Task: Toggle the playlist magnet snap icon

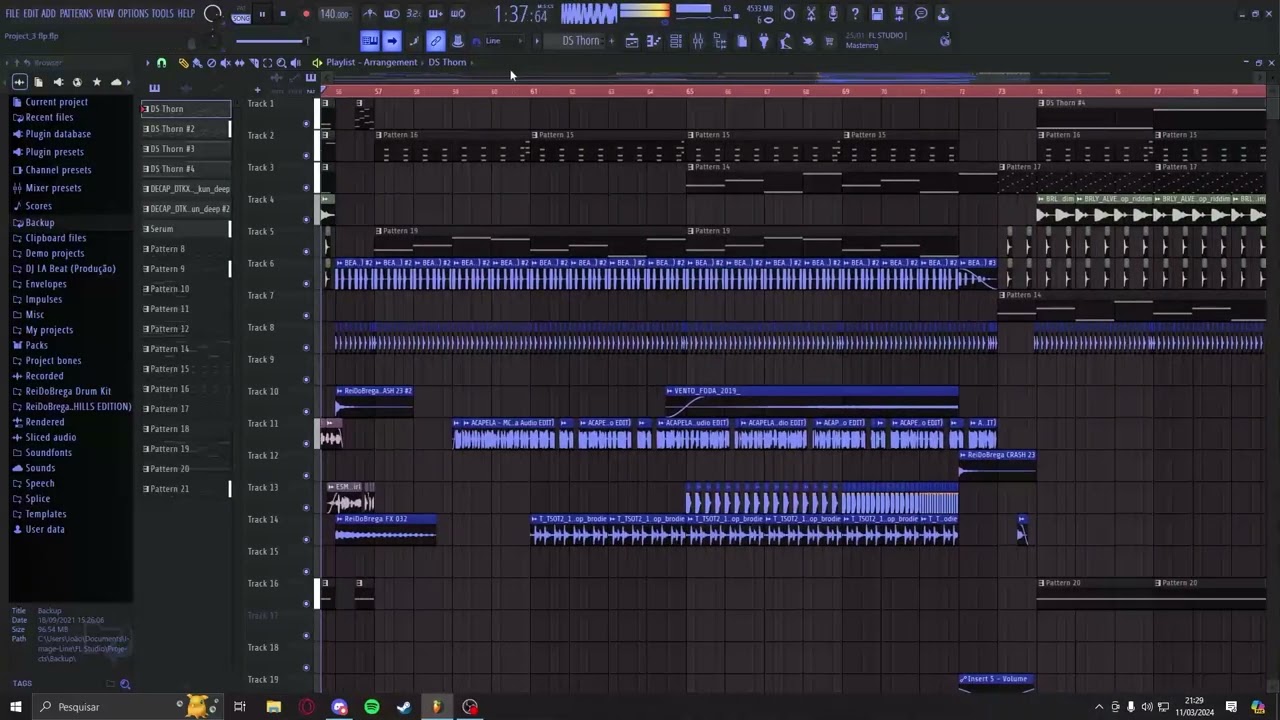Action: point(162,63)
